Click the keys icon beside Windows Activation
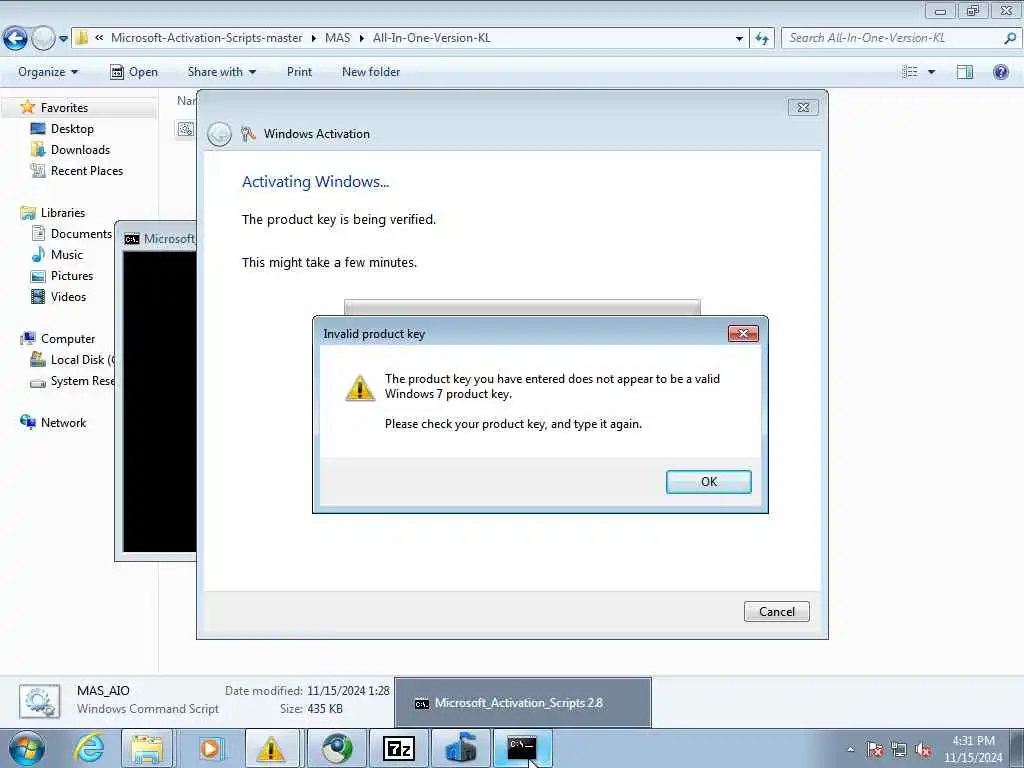Image resolution: width=1024 pixels, height=768 pixels. click(x=248, y=134)
